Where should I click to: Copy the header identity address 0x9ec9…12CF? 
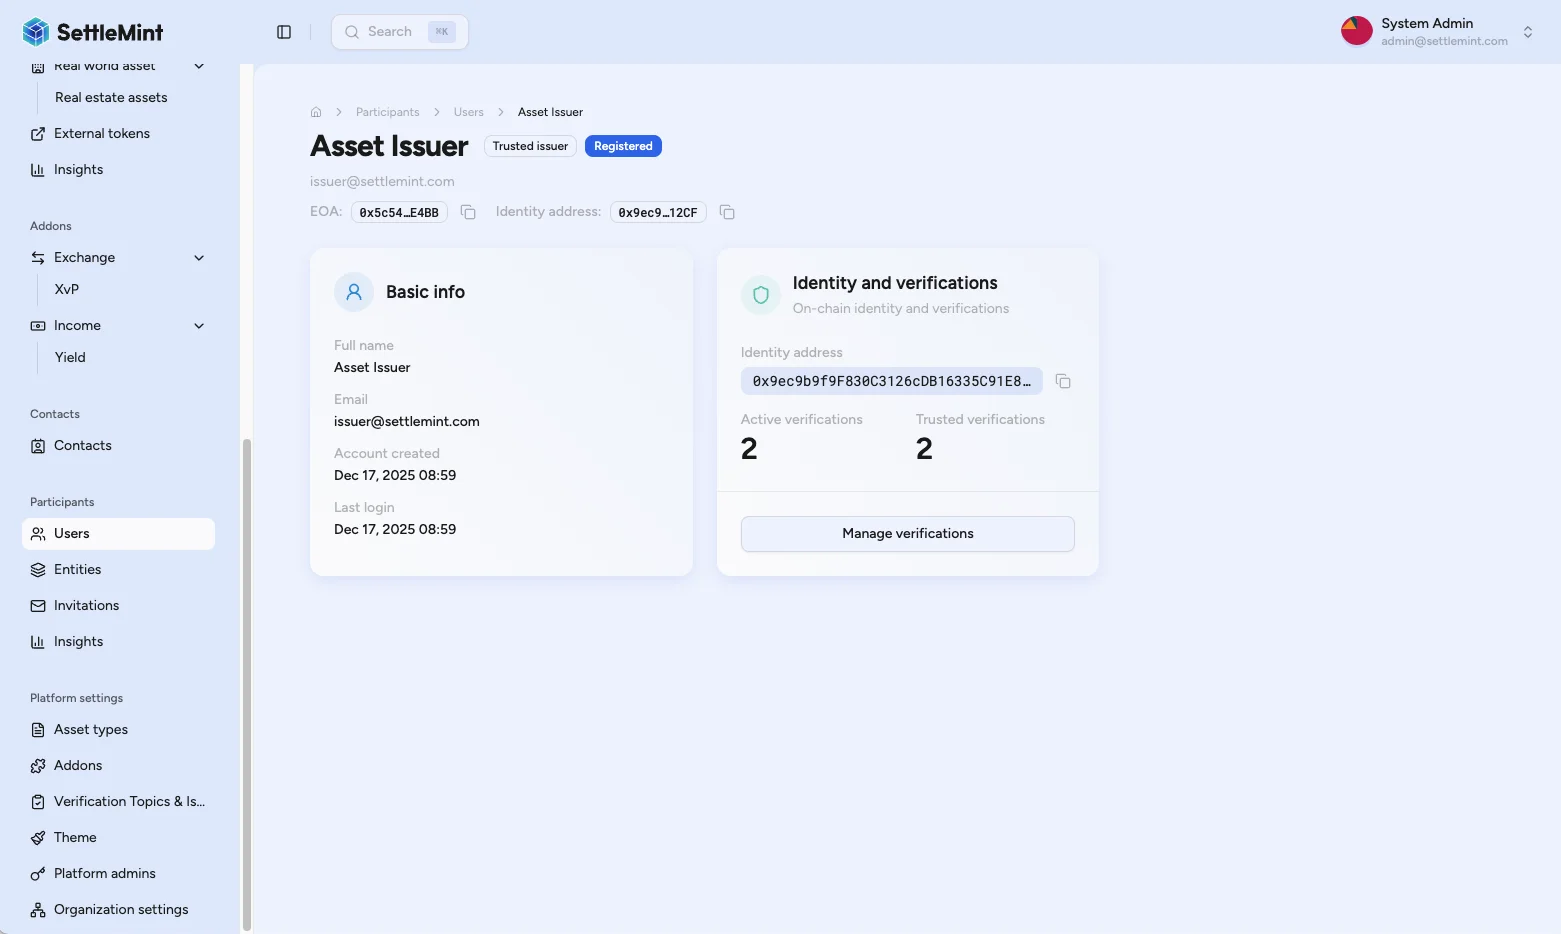[727, 212]
